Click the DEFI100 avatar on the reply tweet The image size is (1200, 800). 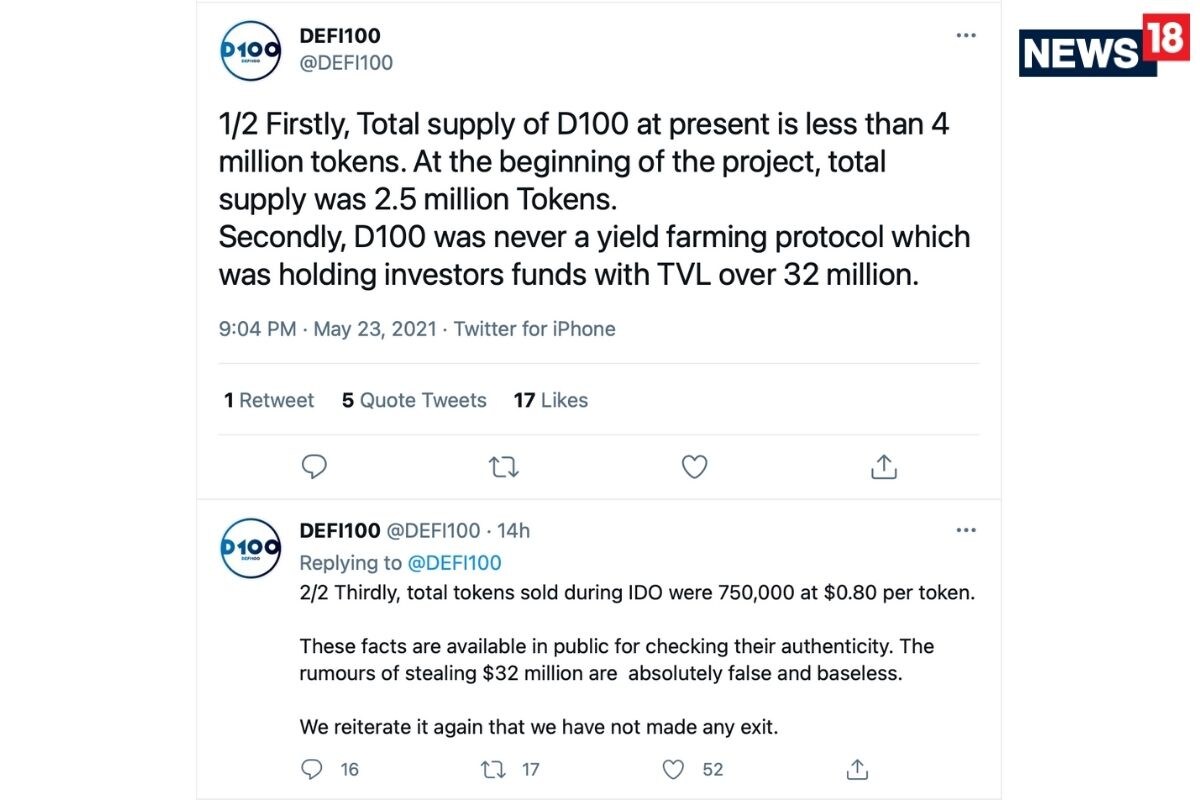250,548
